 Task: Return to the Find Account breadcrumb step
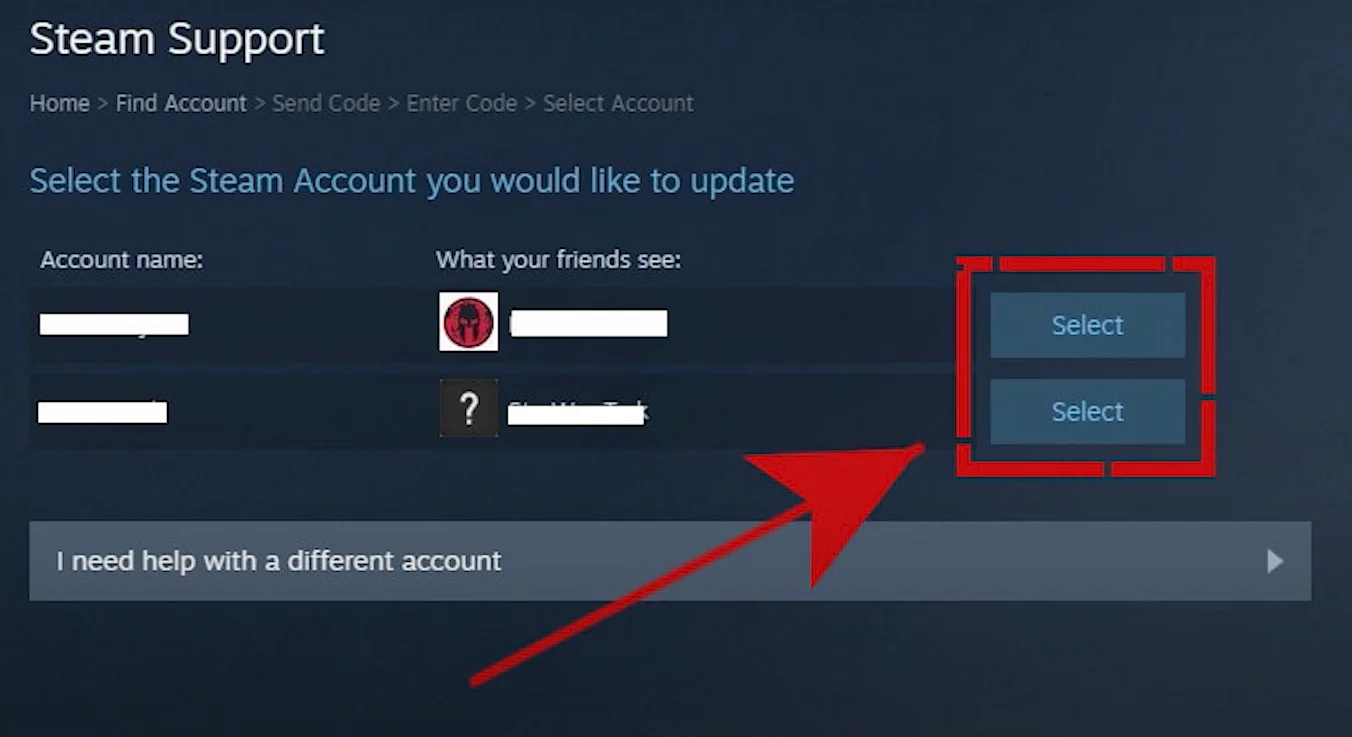tap(181, 103)
